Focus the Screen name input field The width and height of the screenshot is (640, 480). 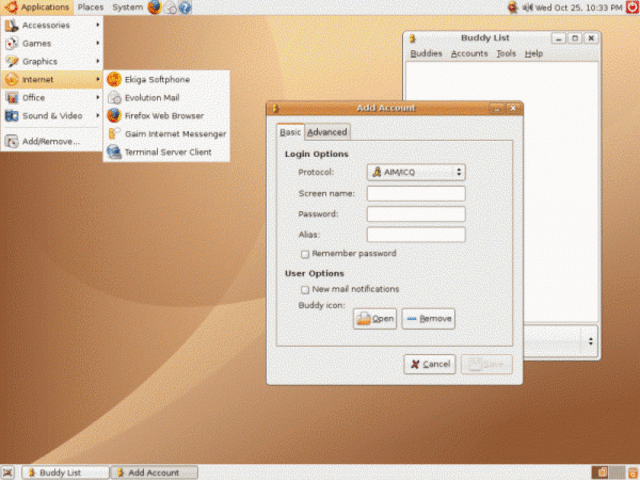pos(416,193)
